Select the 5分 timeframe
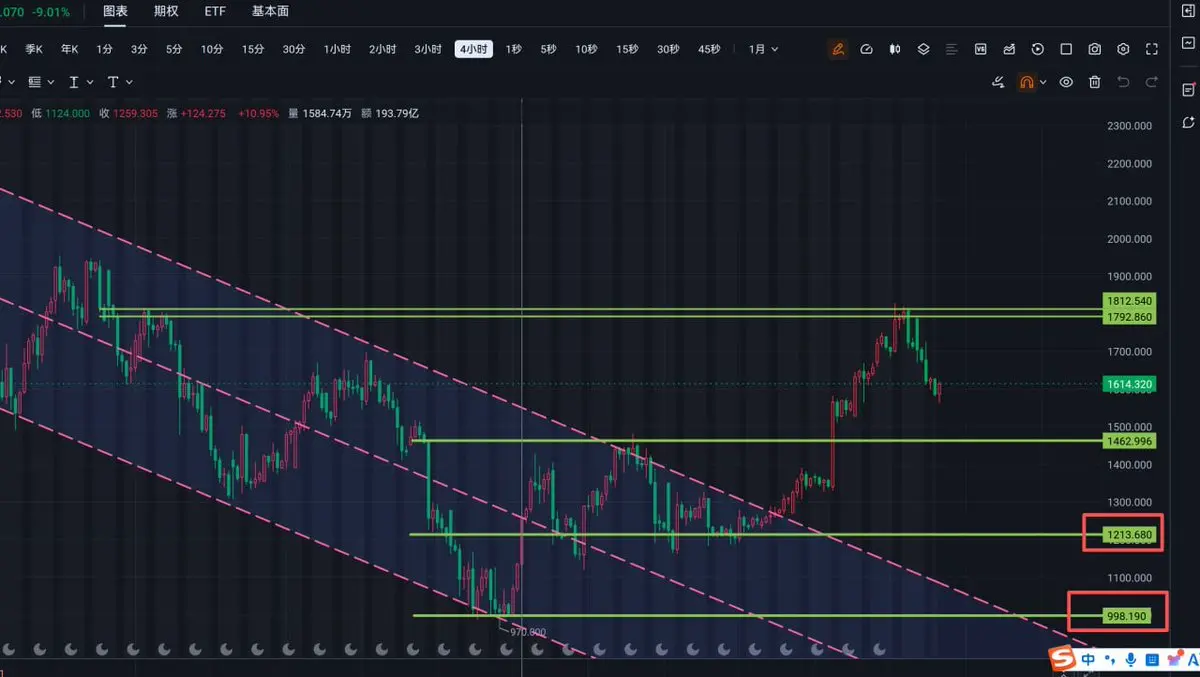 click(174, 49)
